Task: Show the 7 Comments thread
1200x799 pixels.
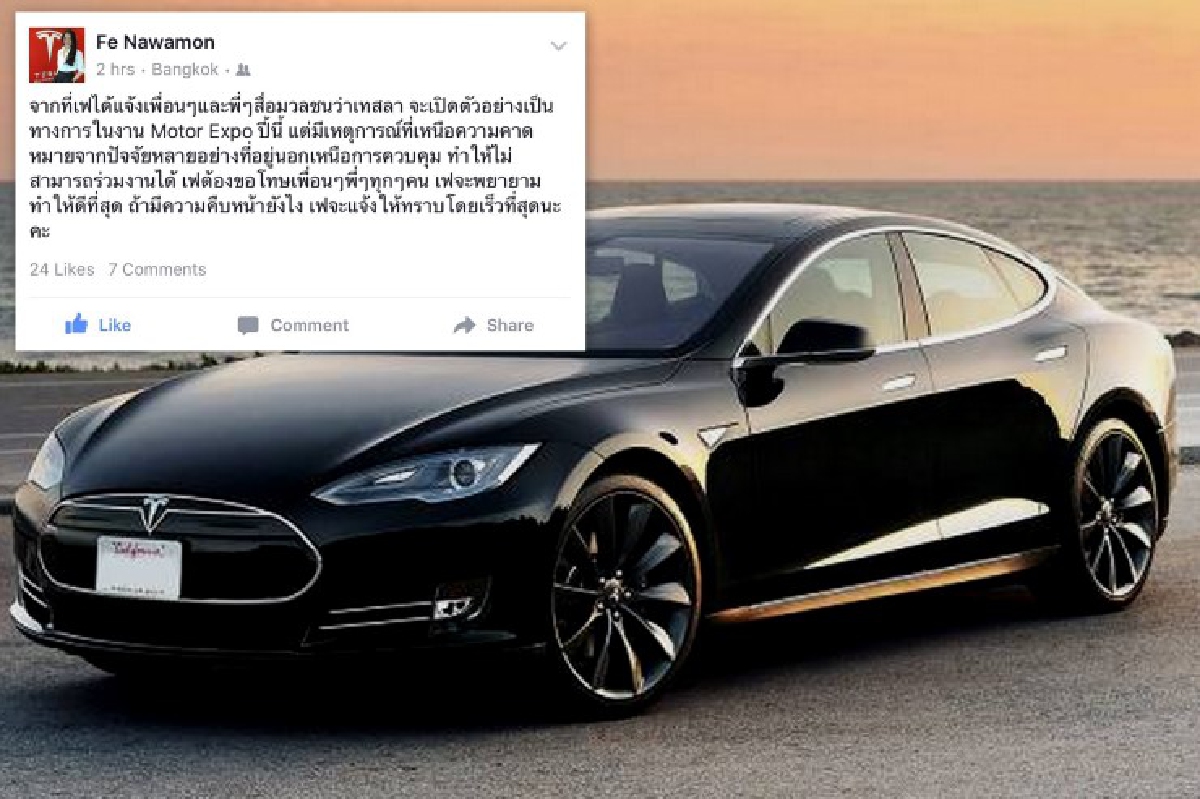Action: (x=157, y=269)
